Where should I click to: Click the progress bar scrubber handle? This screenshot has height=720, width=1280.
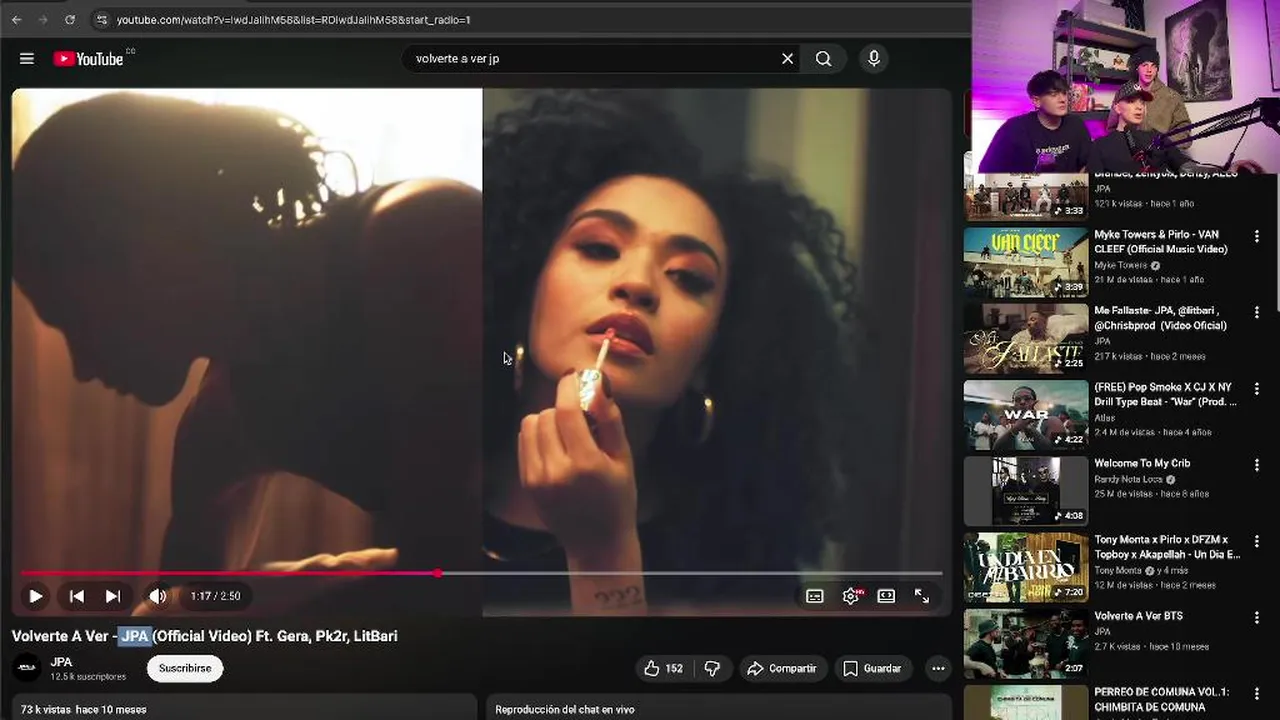tap(438, 573)
